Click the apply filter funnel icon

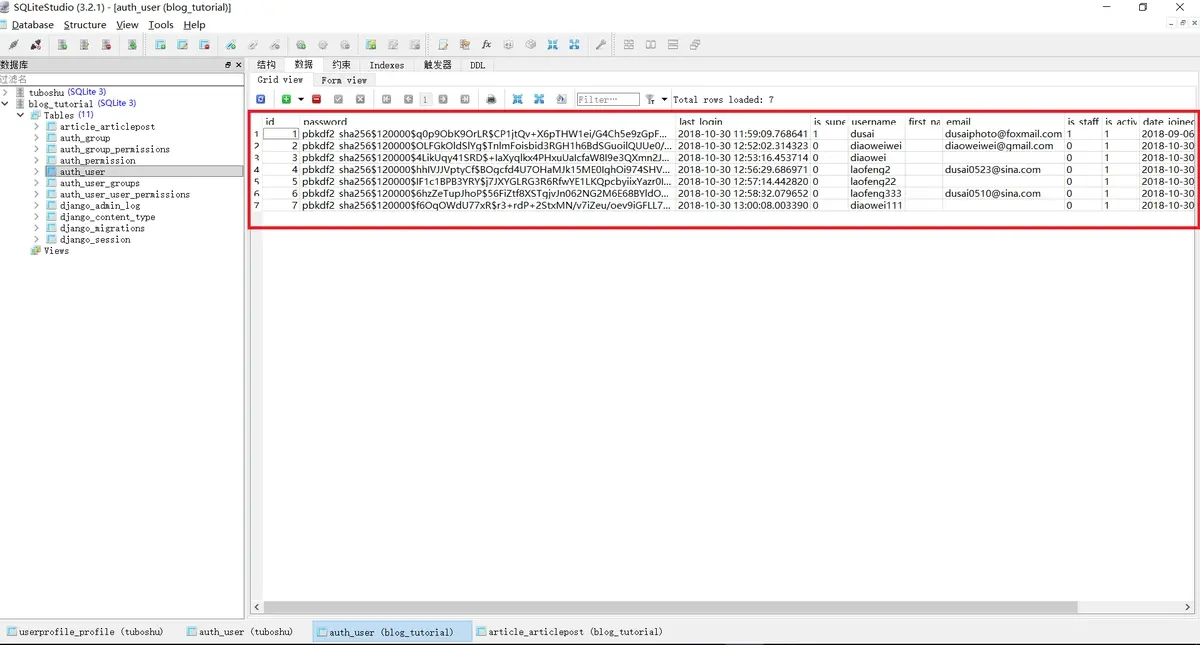(x=650, y=100)
